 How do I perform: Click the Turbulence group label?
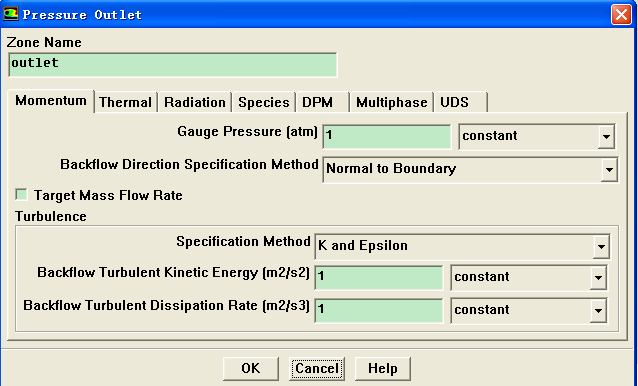click(51, 216)
